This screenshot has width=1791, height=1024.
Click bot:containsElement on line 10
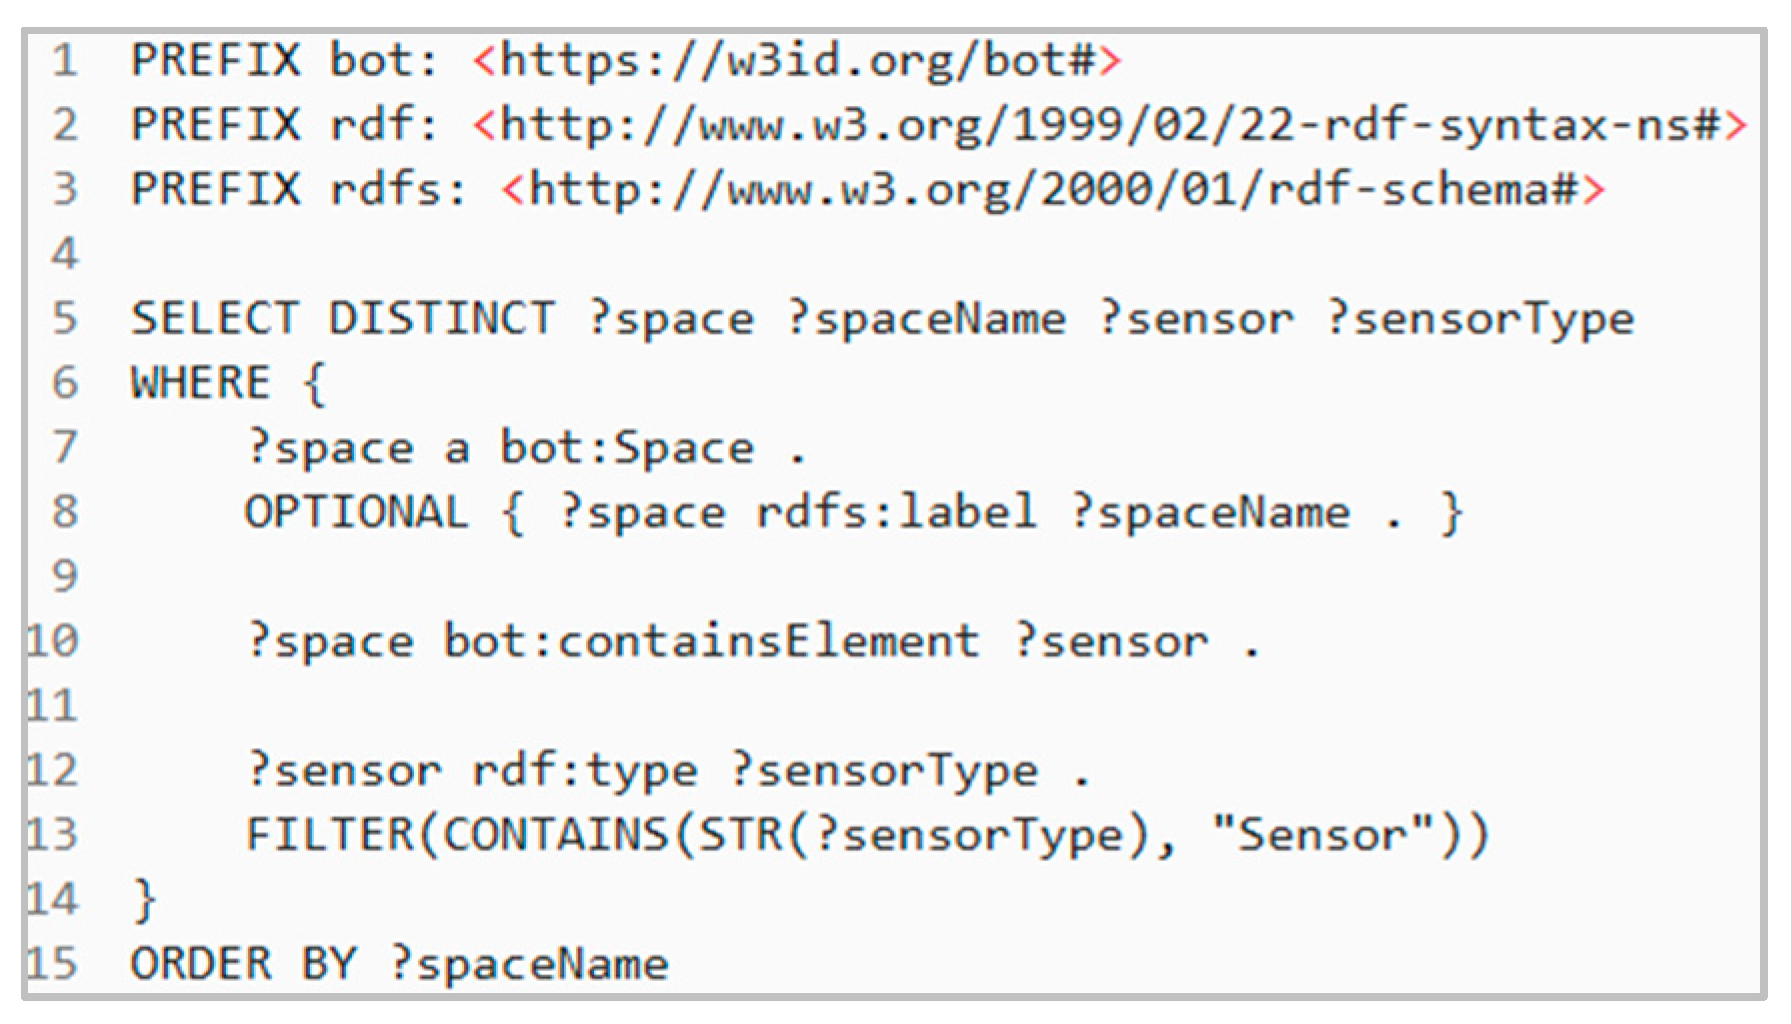click(711, 641)
